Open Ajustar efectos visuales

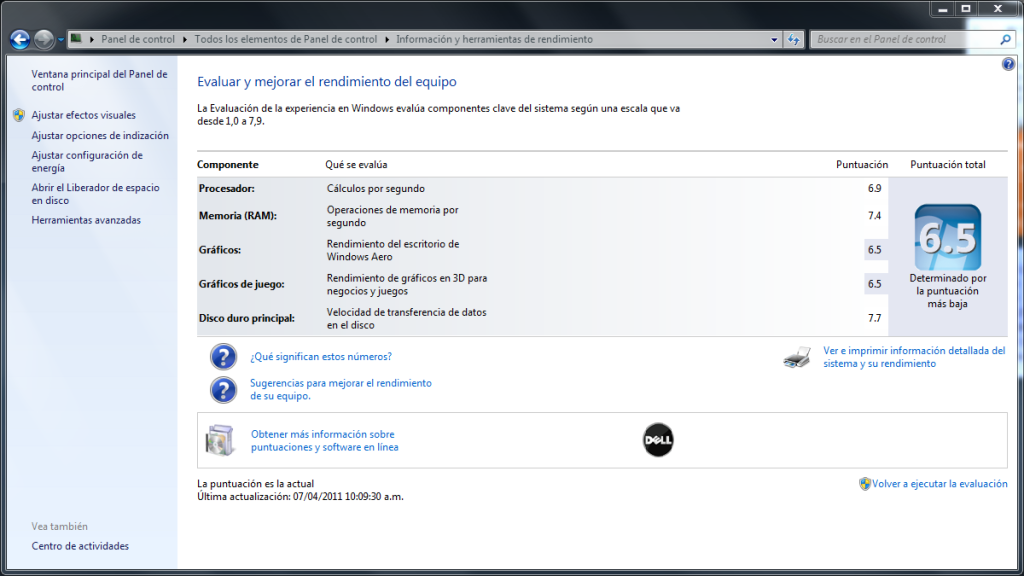pyautogui.click(x=84, y=115)
